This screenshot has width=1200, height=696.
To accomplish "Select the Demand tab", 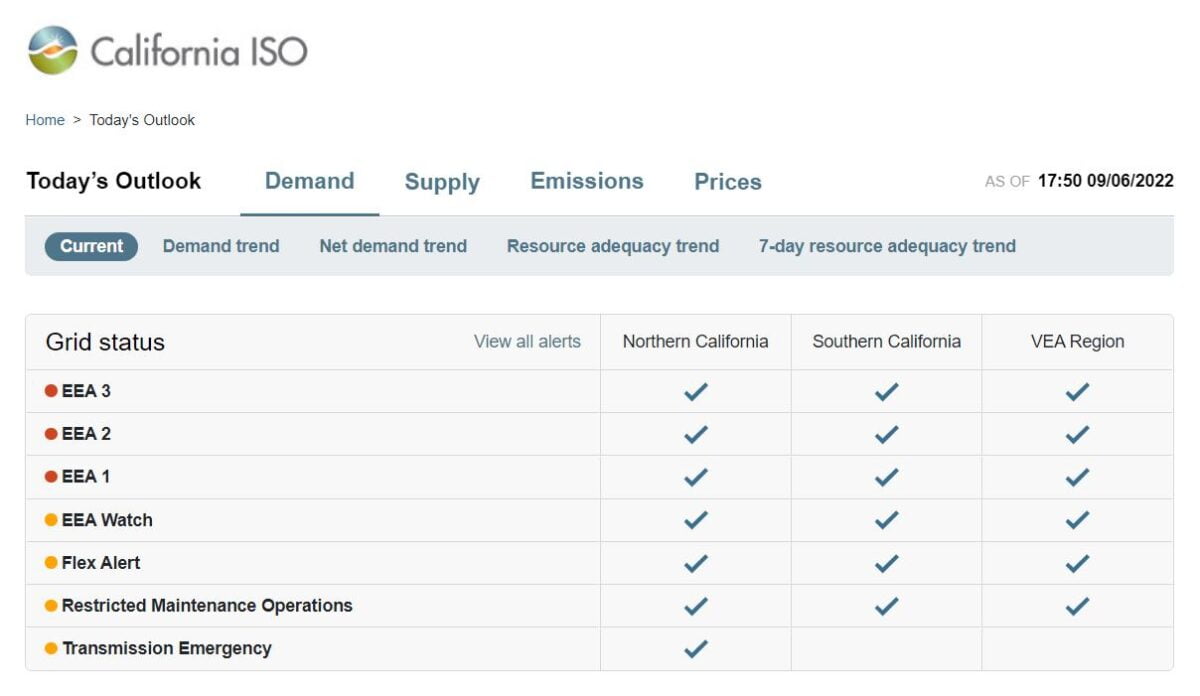I will tap(309, 181).
